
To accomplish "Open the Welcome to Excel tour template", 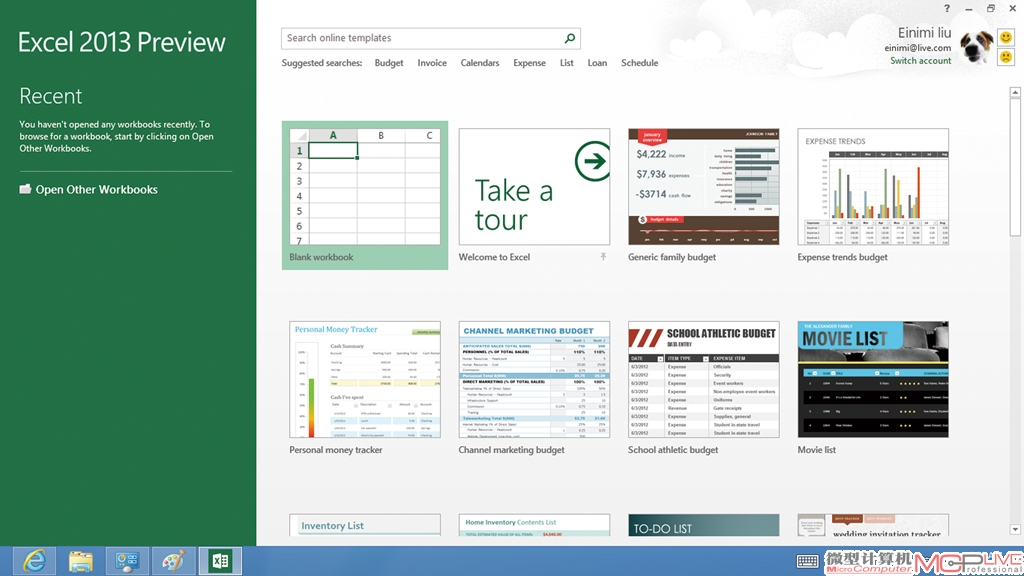I will 534,187.
